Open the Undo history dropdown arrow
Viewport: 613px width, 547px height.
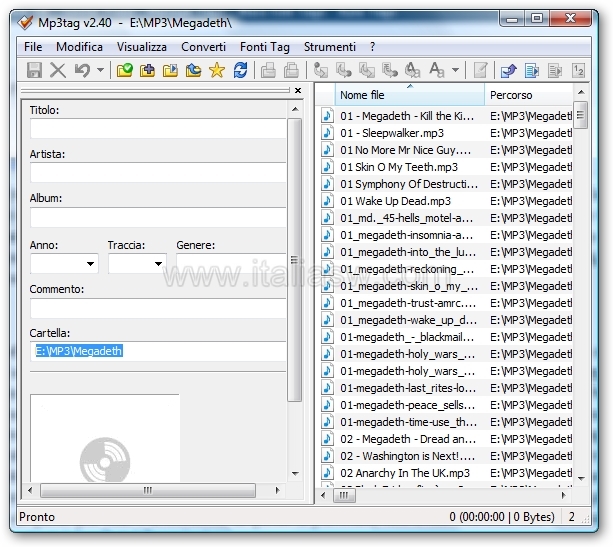click(x=100, y=70)
